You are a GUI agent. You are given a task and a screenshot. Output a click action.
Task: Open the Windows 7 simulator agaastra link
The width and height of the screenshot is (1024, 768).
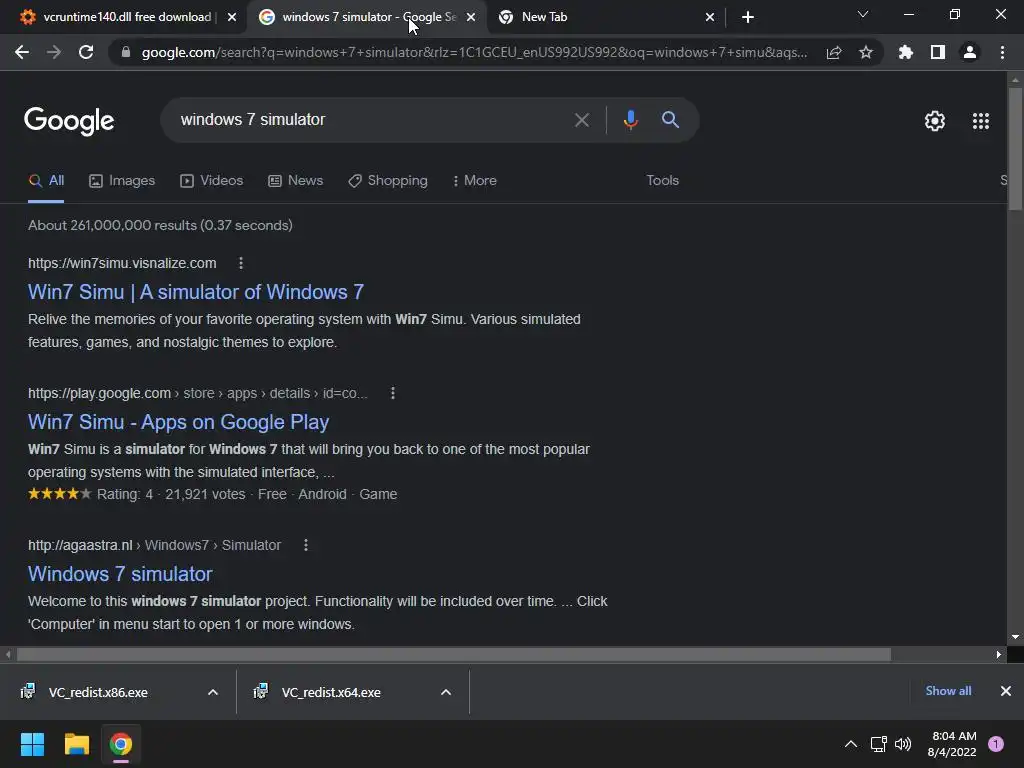pos(120,573)
